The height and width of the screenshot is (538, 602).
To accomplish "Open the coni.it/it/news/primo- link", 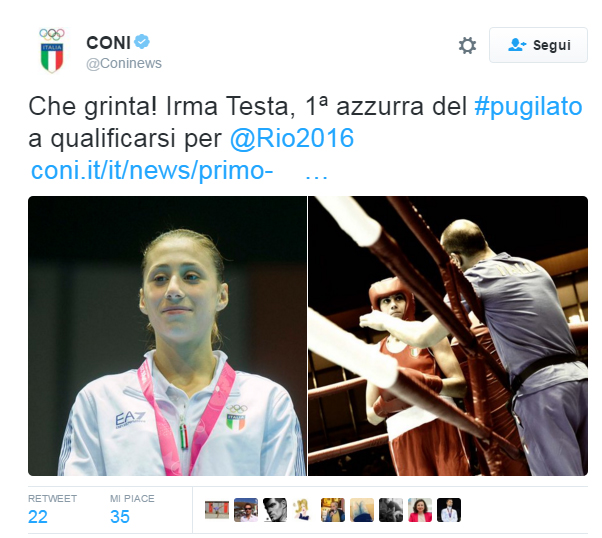I will [x=152, y=170].
